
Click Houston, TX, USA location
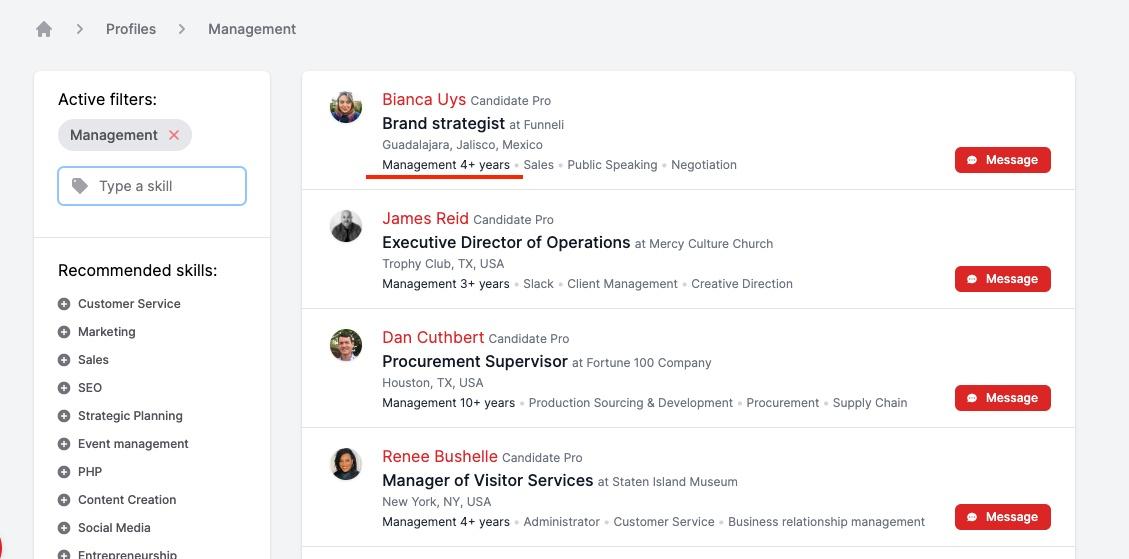coord(433,383)
